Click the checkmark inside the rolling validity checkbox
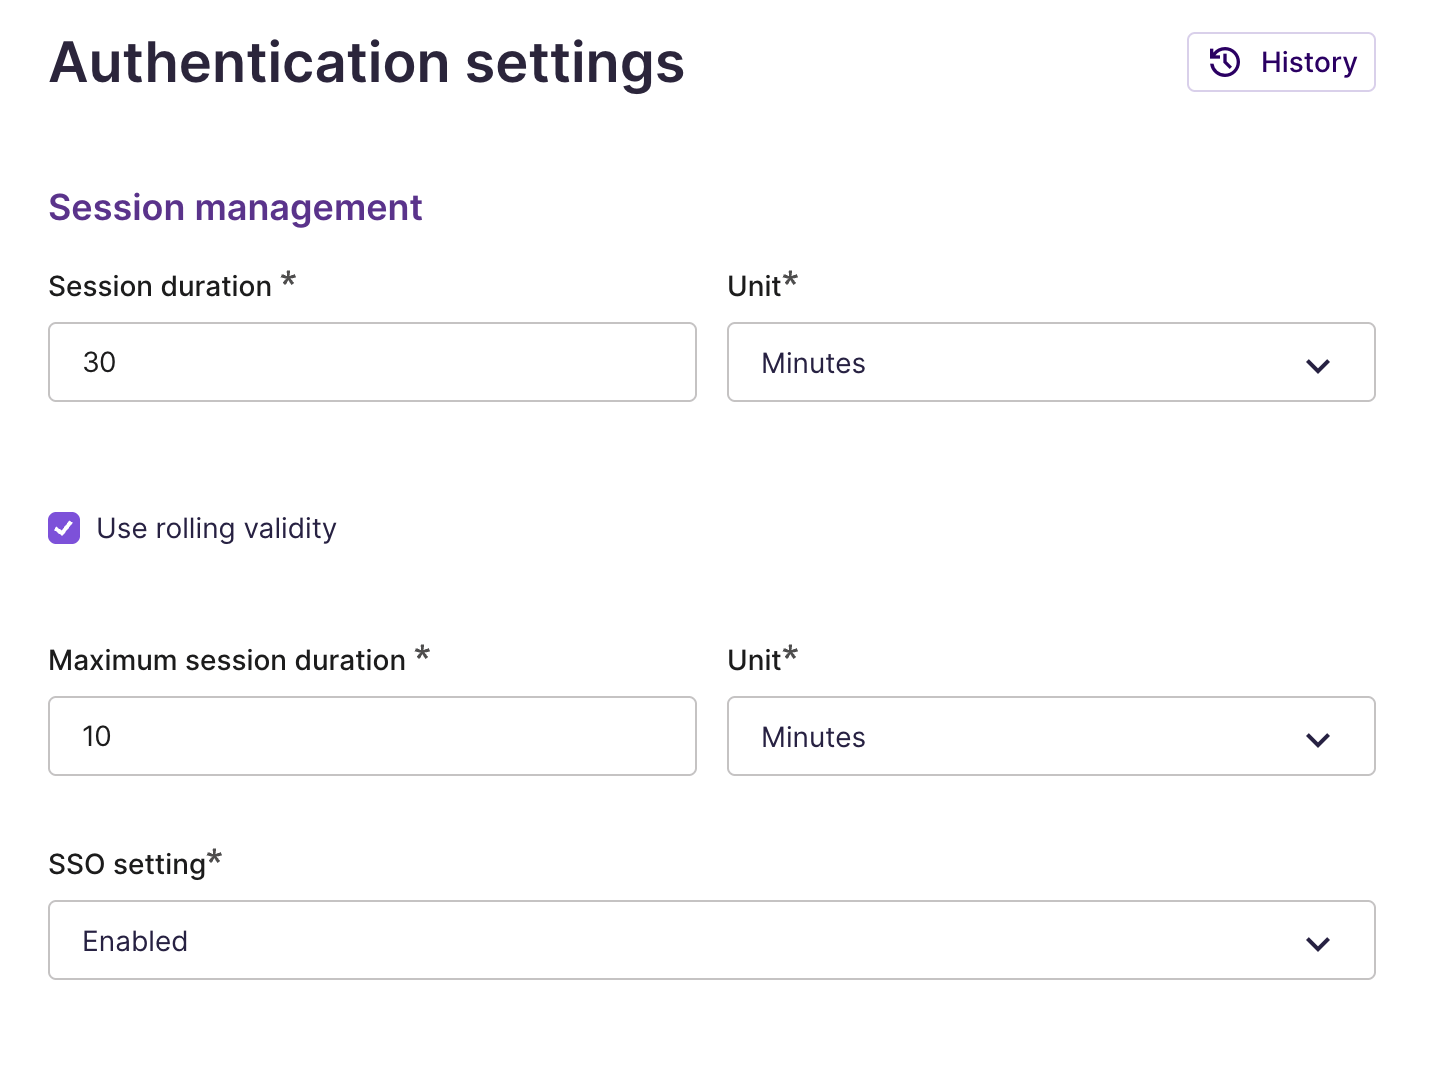The height and width of the screenshot is (1066, 1434). (x=64, y=528)
